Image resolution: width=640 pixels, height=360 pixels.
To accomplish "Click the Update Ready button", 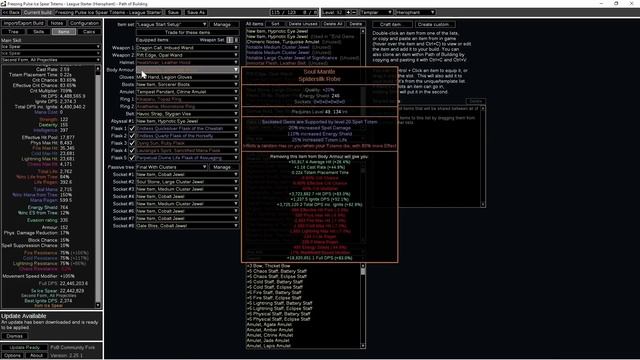I will point(24,348).
